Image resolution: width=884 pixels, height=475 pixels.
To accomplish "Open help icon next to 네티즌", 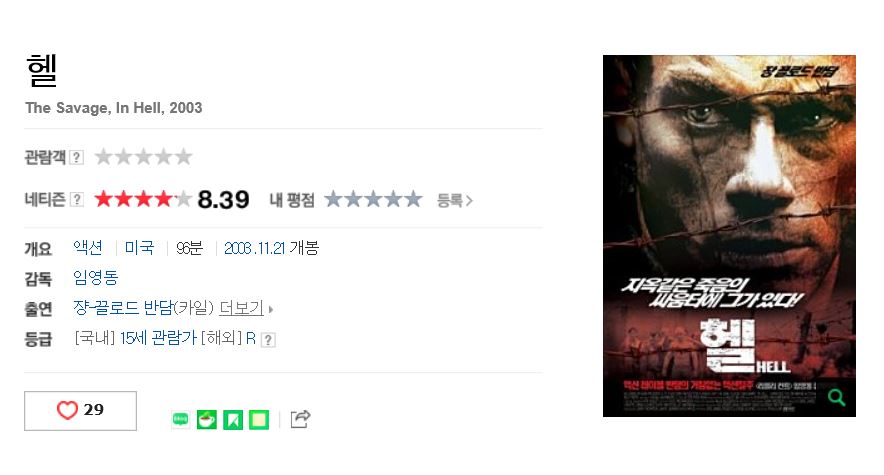I will [x=77, y=199].
